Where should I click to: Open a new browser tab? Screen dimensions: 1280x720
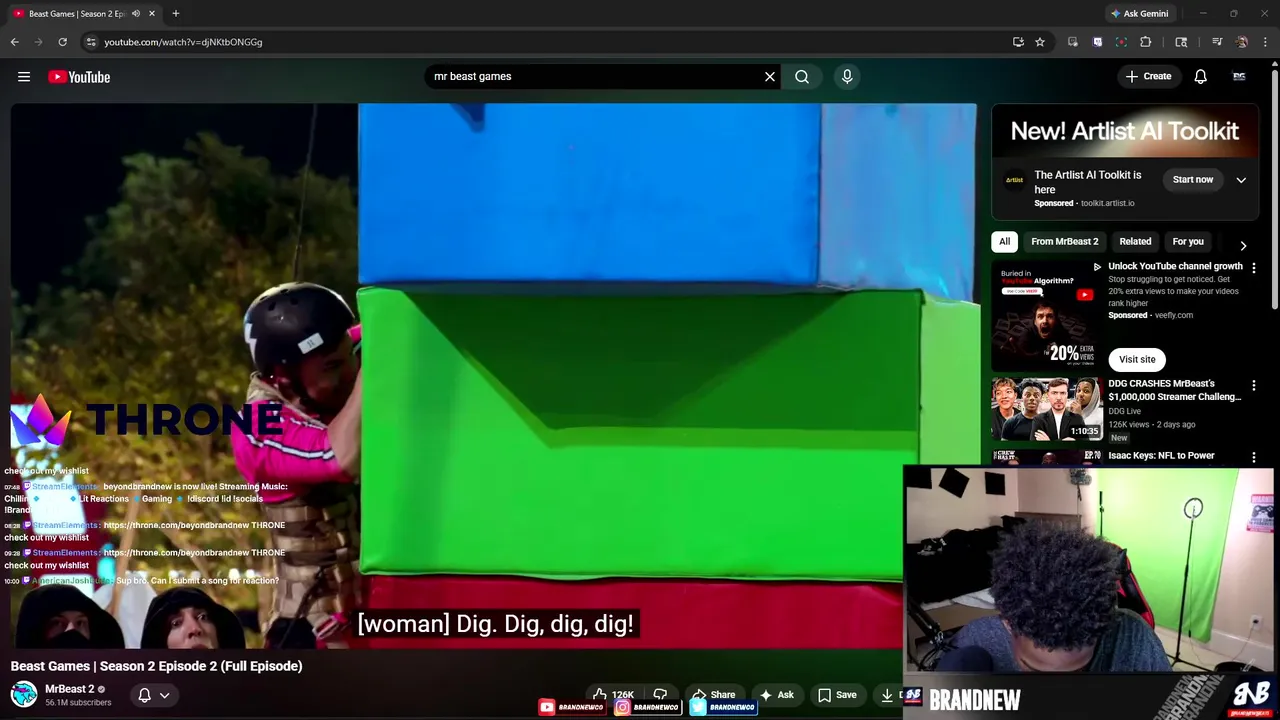tap(176, 14)
